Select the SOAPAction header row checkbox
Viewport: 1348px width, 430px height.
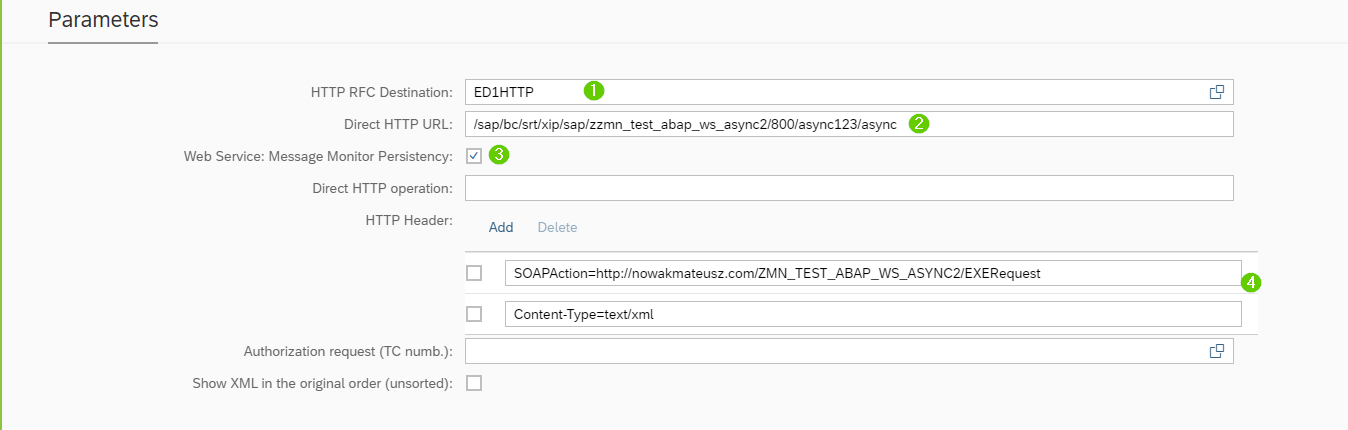[x=474, y=273]
